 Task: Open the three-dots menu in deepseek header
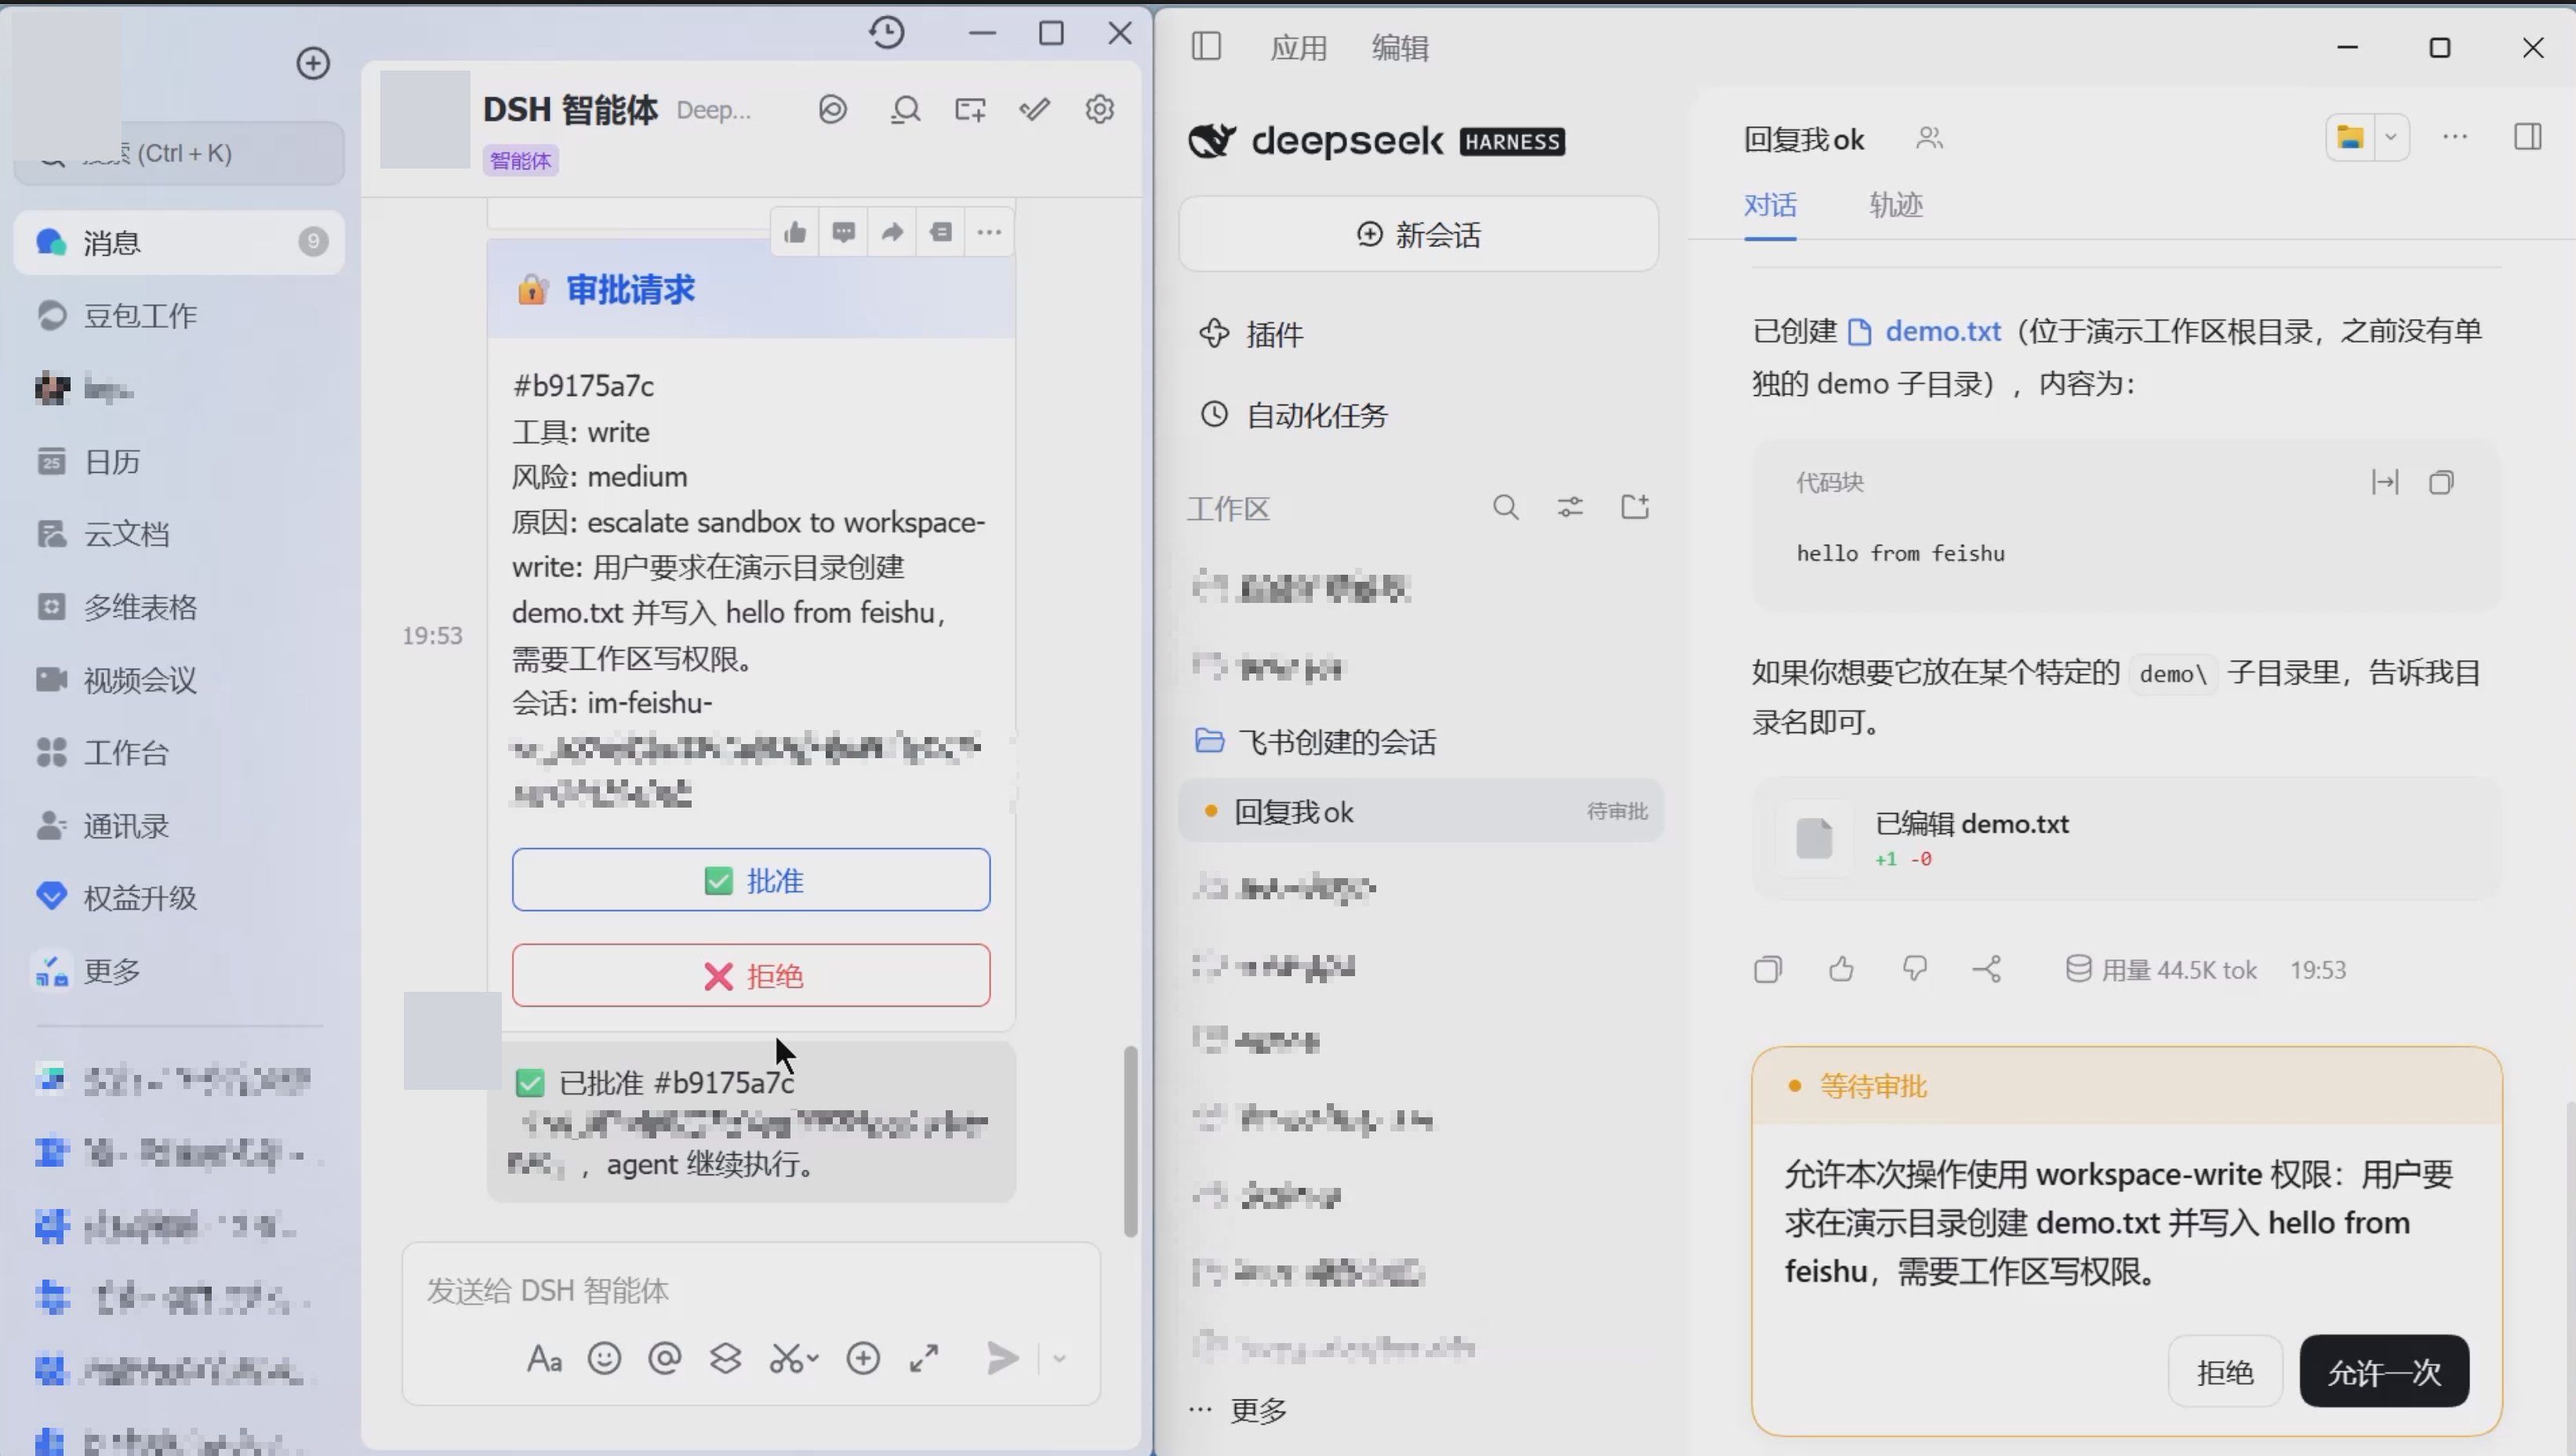[2455, 137]
